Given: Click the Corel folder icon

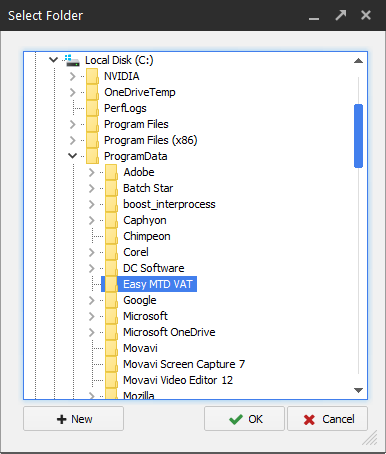Looking at the screenshot, I should (111, 252).
